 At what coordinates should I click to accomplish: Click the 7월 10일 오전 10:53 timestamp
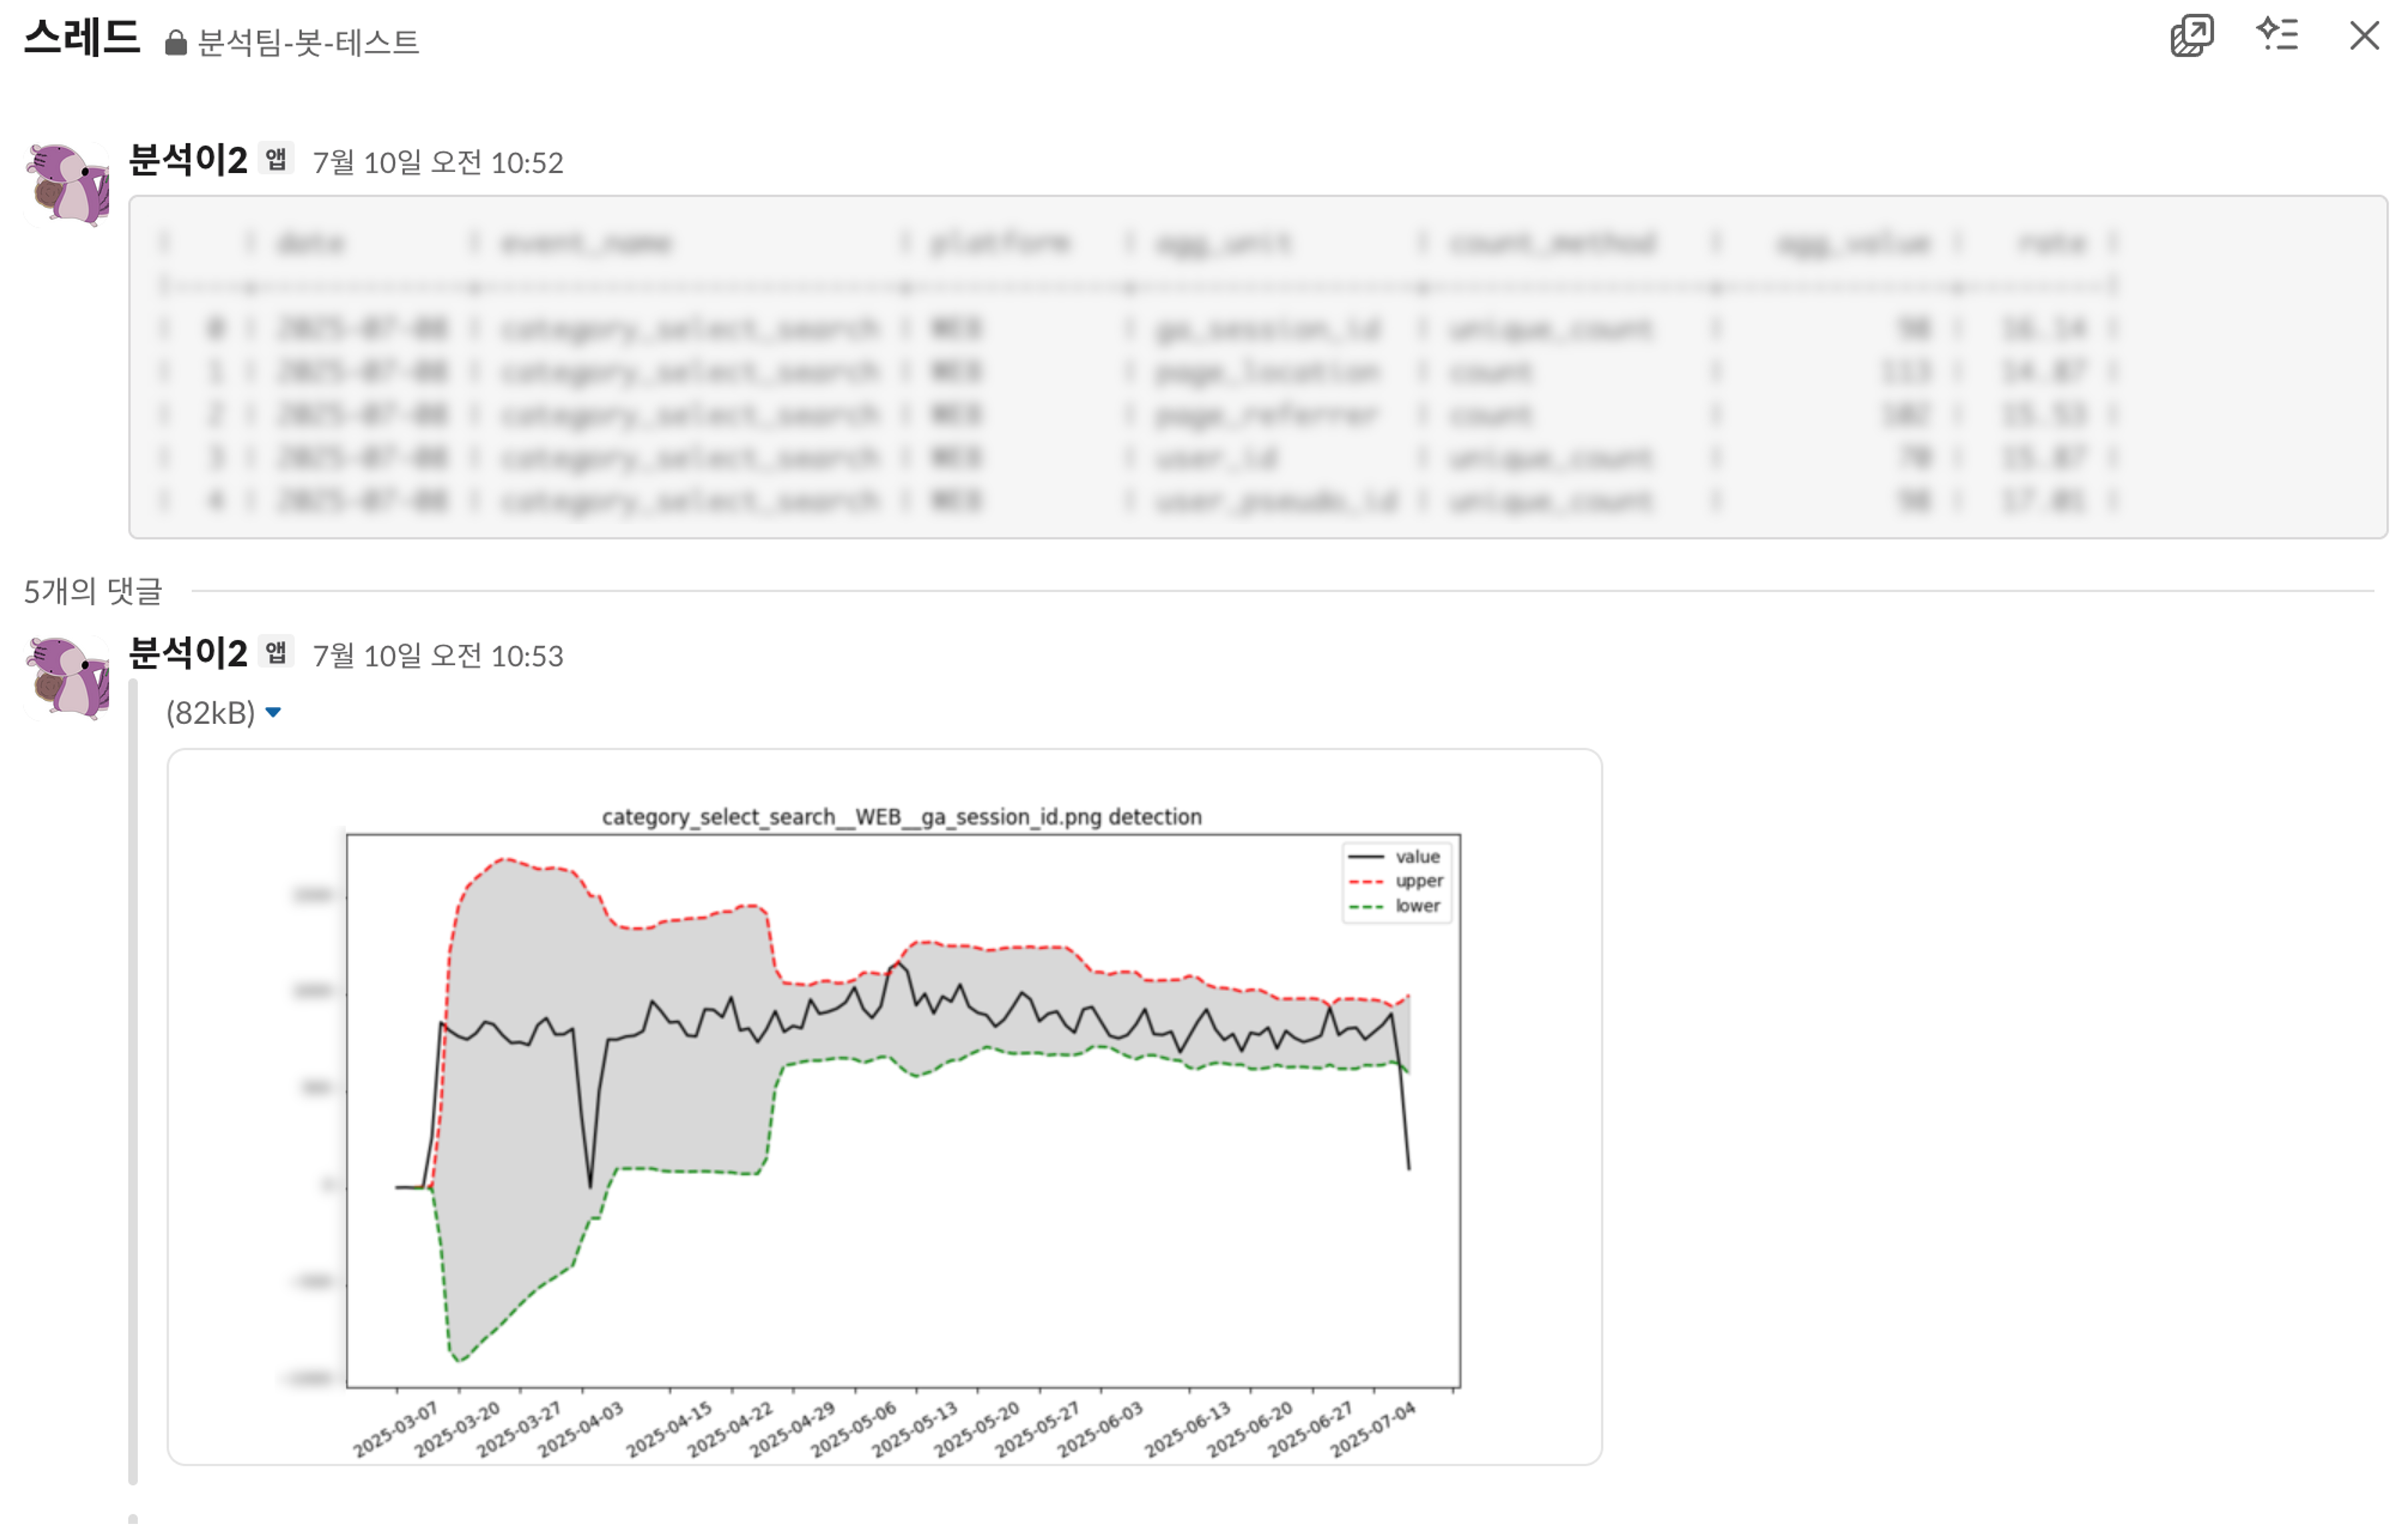click(x=438, y=656)
